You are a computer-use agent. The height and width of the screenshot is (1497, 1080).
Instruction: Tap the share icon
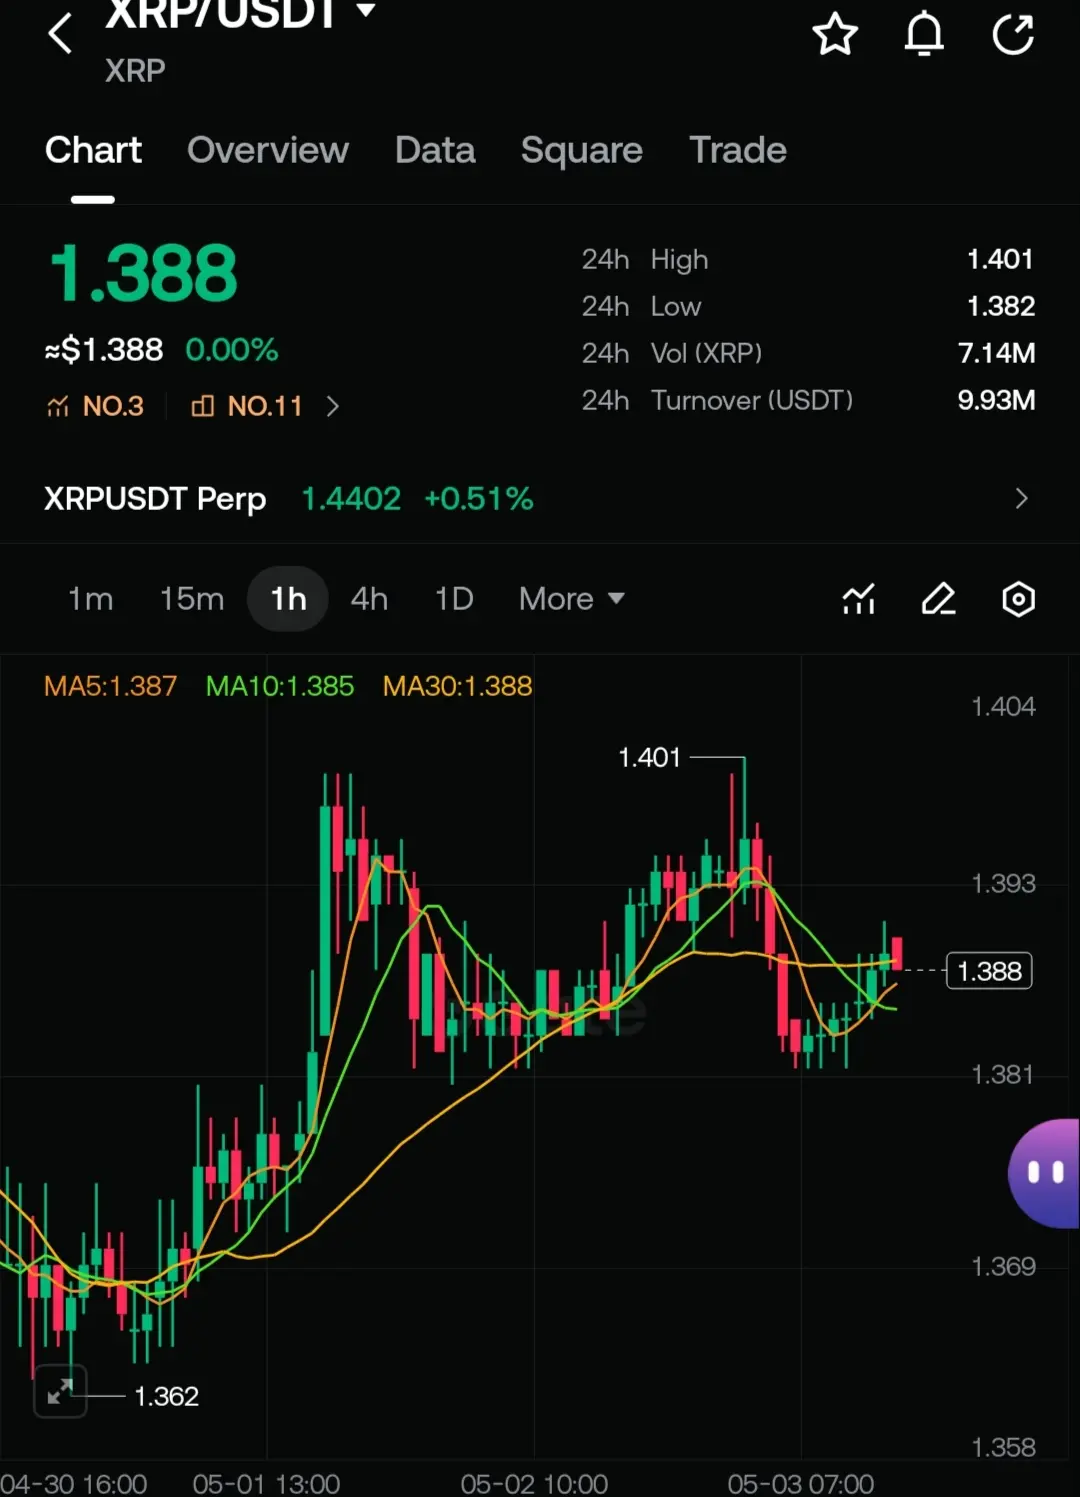tap(1013, 34)
